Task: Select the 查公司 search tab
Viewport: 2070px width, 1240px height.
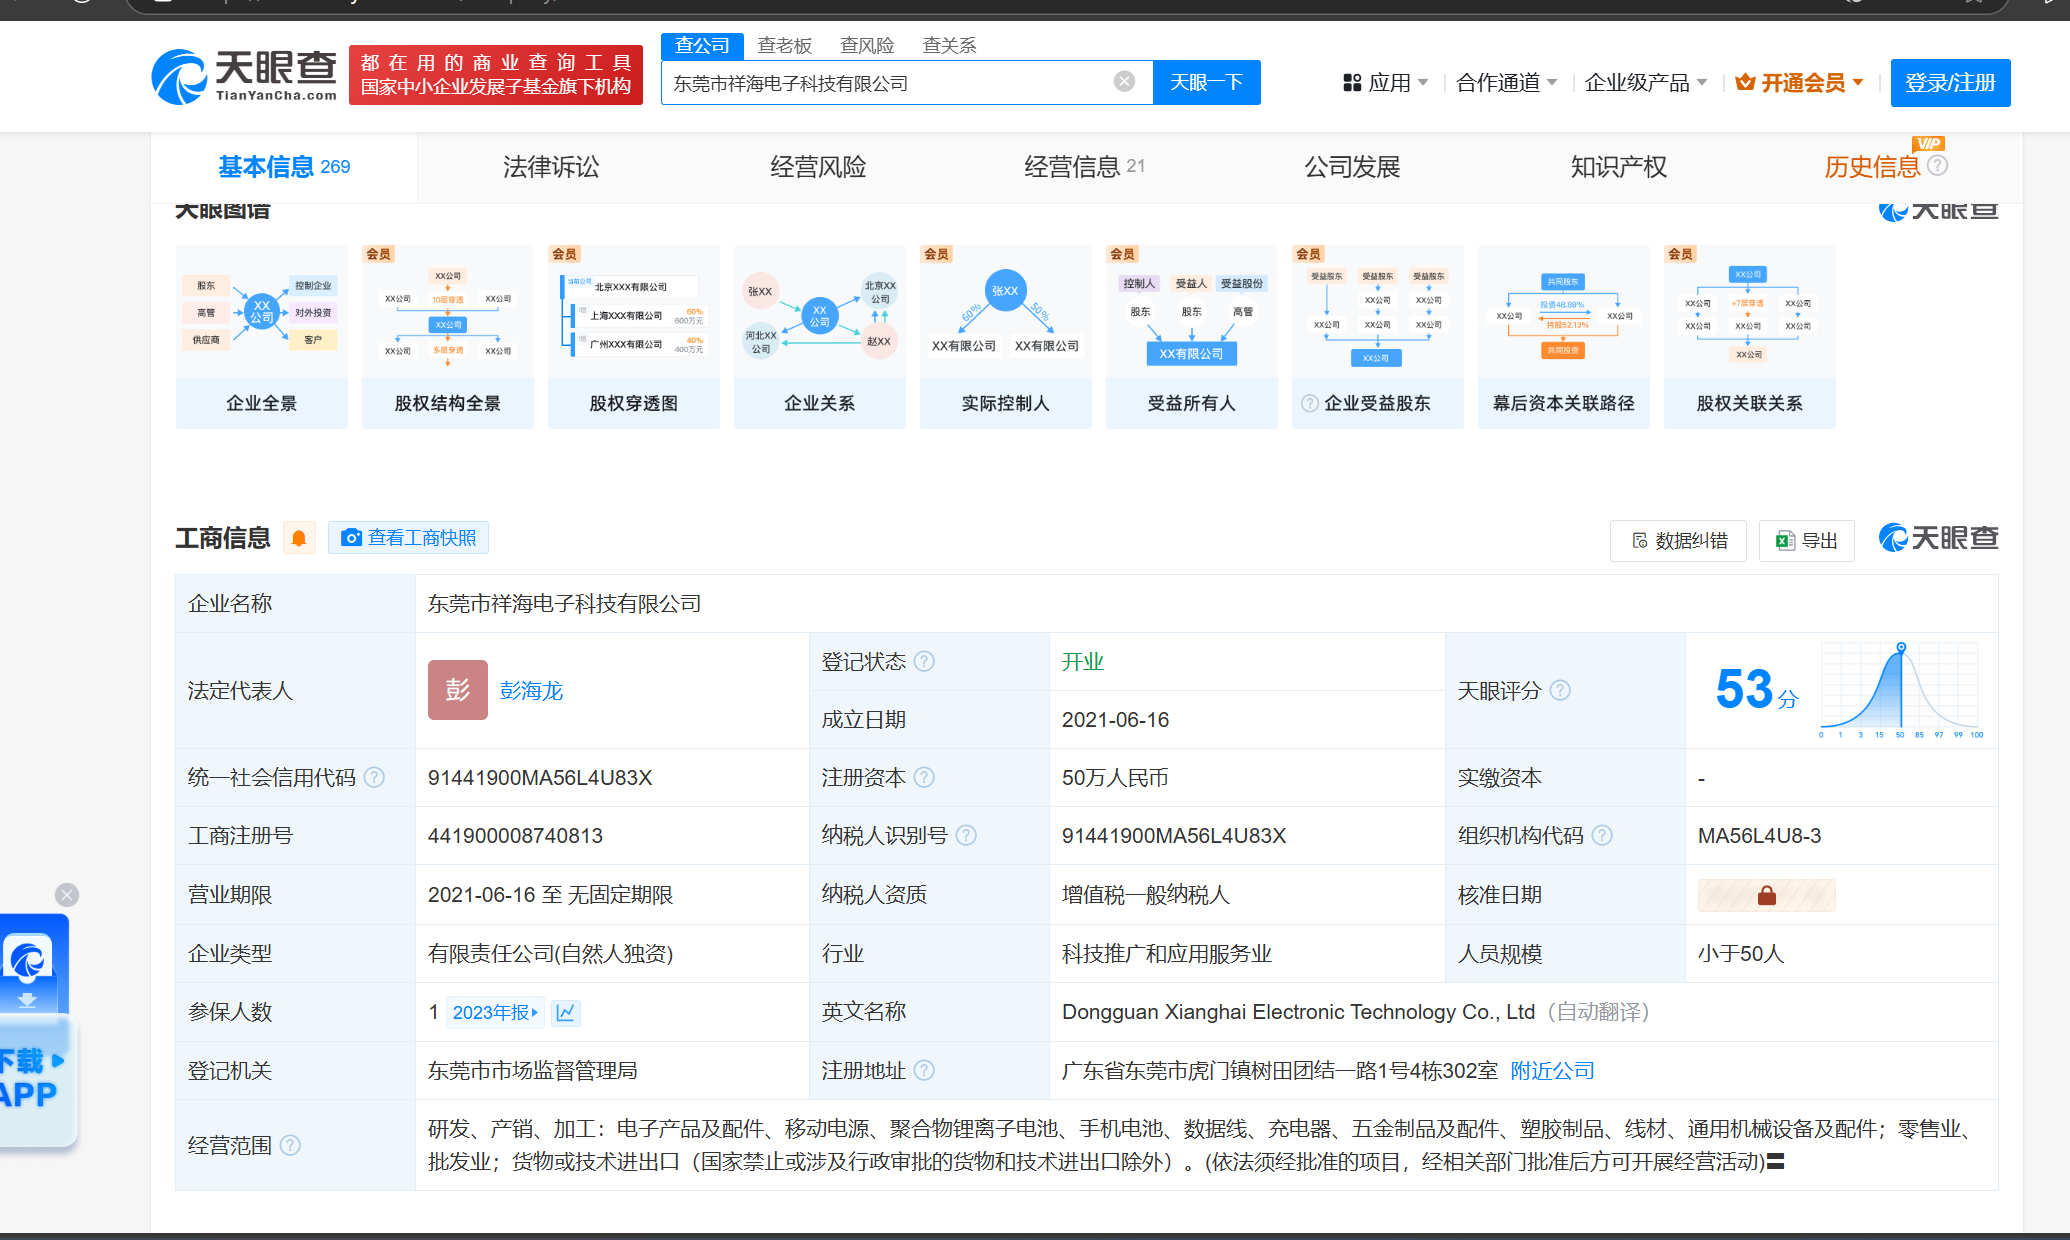Action: coord(702,46)
